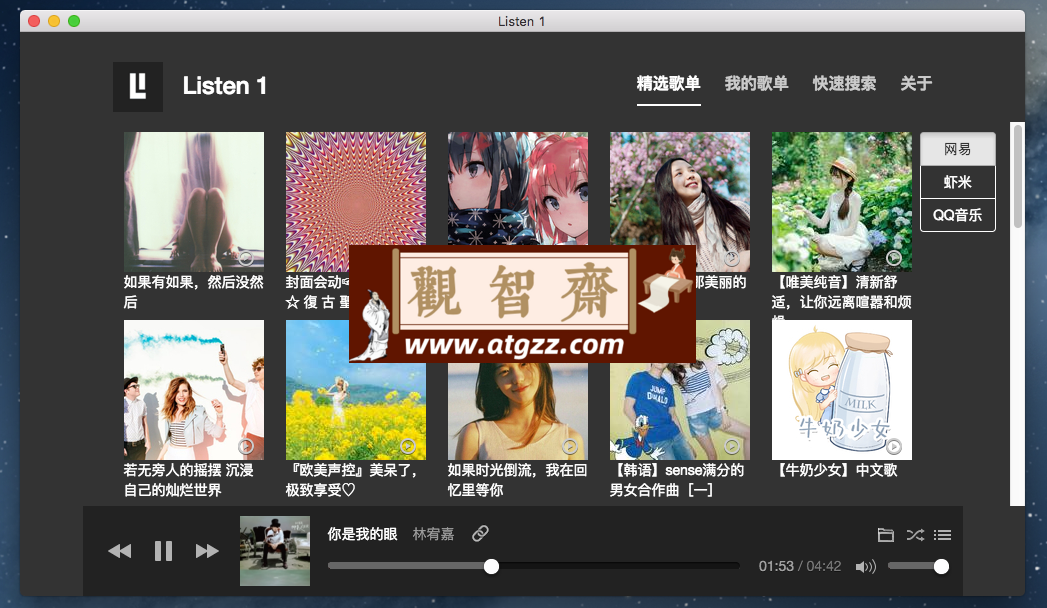Play the 若无旁人的摇摆 playlist via play icon
1047x608 pixels.
(x=246, y=446)
